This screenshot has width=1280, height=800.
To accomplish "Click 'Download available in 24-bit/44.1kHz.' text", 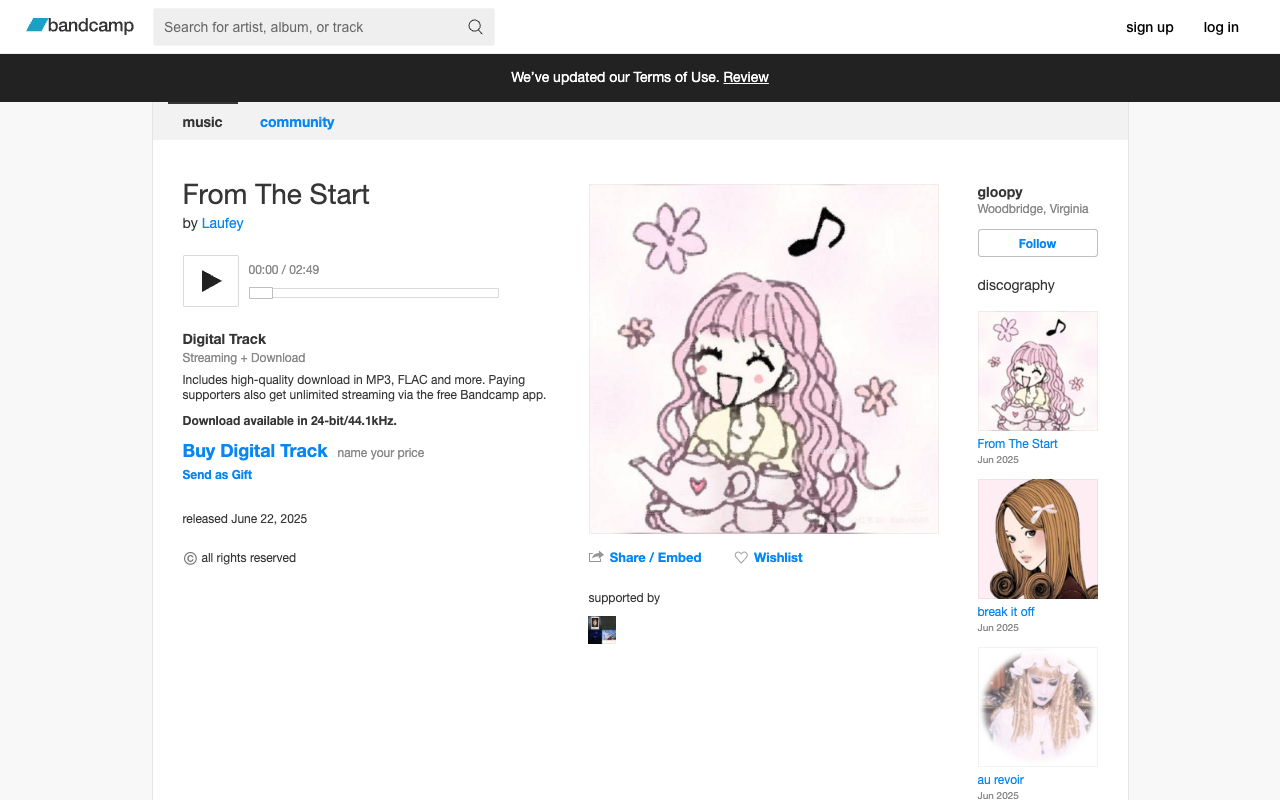I will [290, 421].
